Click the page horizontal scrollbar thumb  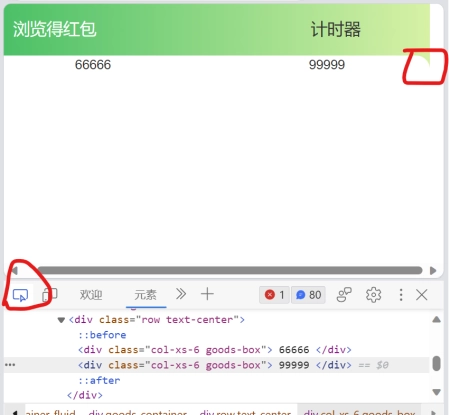230,270
